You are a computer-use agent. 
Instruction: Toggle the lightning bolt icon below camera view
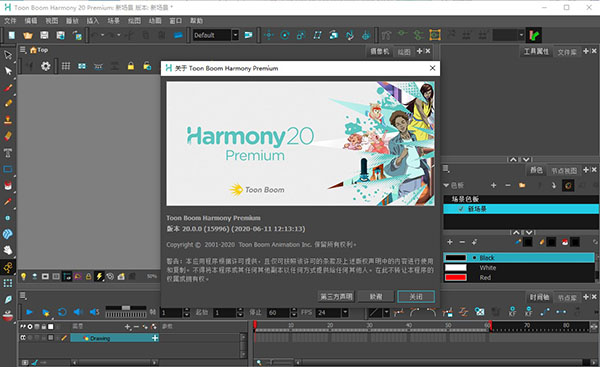pos(99,276)
